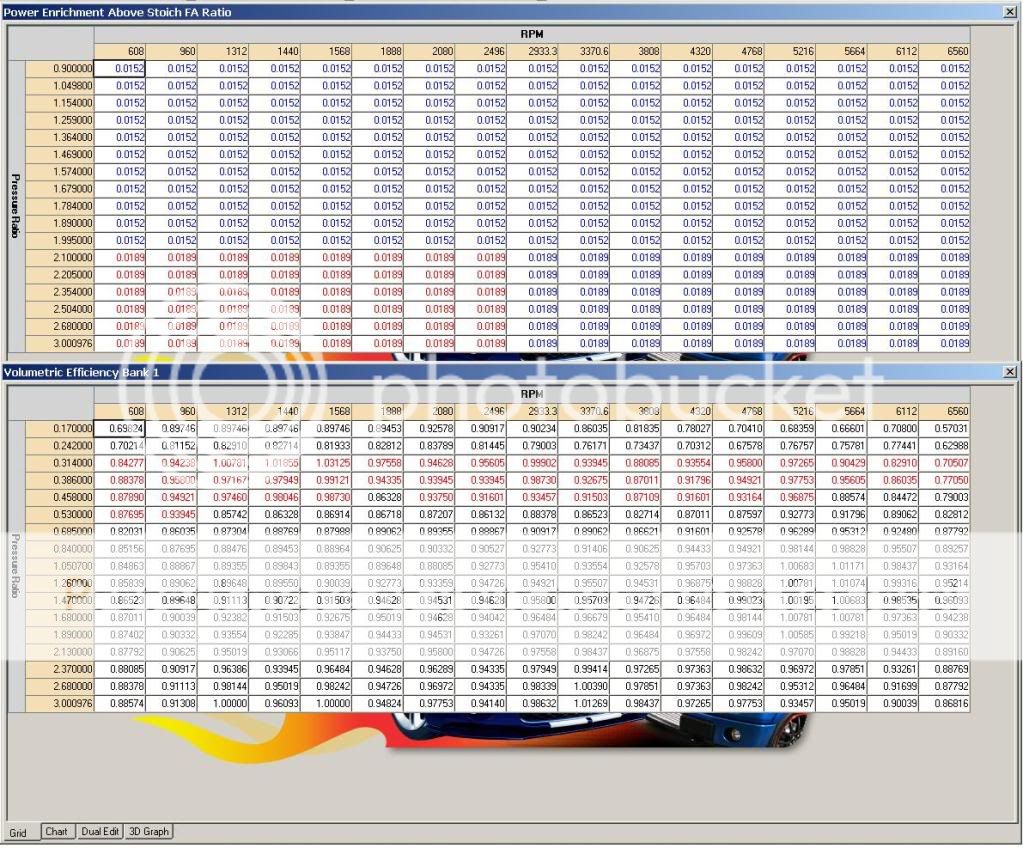Image resolution: width=1023 pixels, height=848 pixels.
Task: Select the Dual Edit tab
Action: [100, 831]
